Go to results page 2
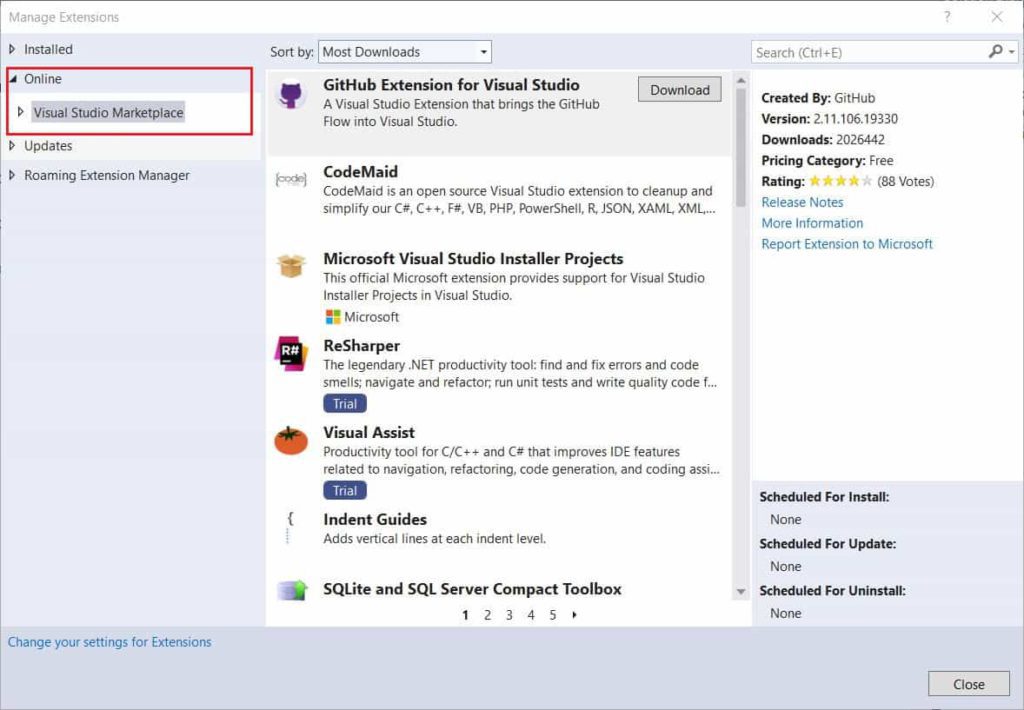The height and width of the screenshot is (710, 1024). [x=487, y=615]
